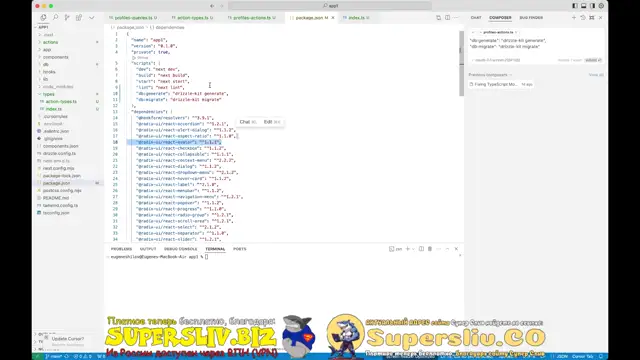This screenshot has height=360, width=640.
Task: Switch to the index.ts editor tab
Action: click(x=356, y=18)
